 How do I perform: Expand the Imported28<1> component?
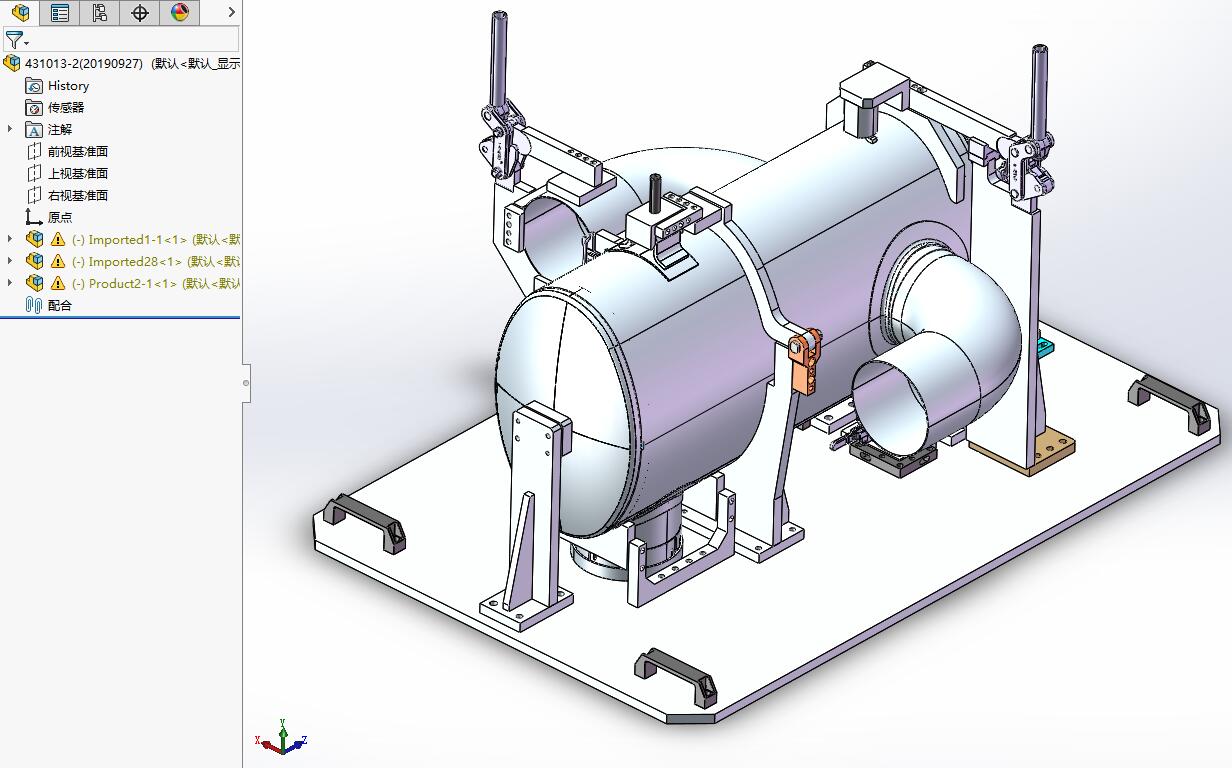click(x=10, y=261)
